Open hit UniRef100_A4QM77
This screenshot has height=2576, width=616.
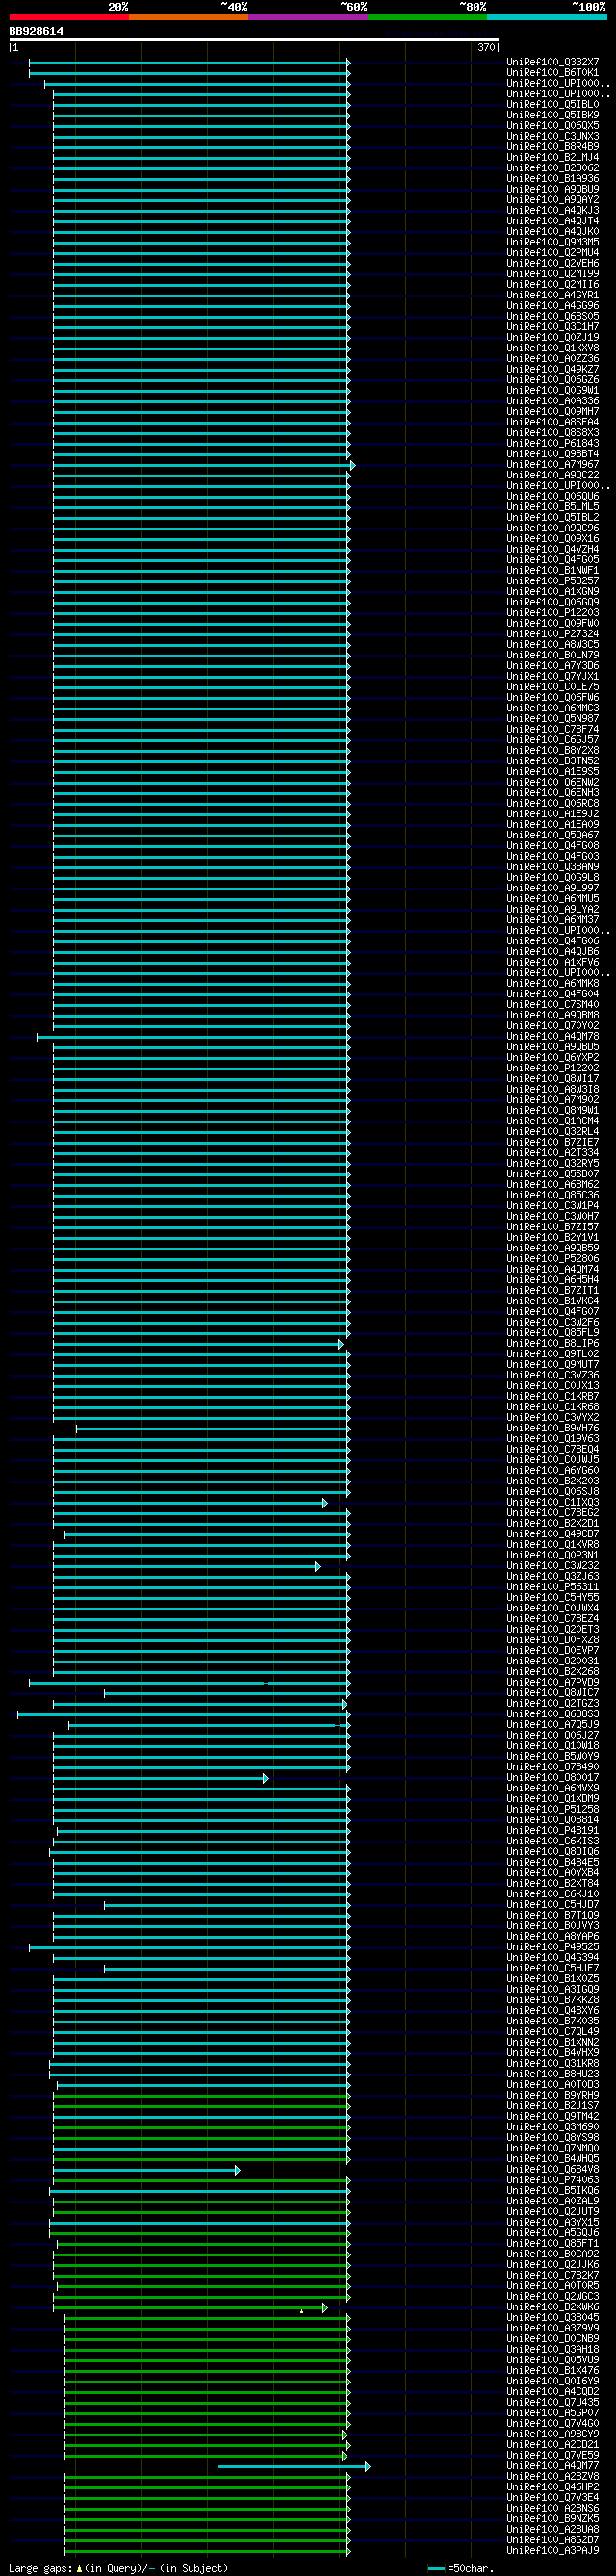pyautogui.click(x=553, y=2467)
